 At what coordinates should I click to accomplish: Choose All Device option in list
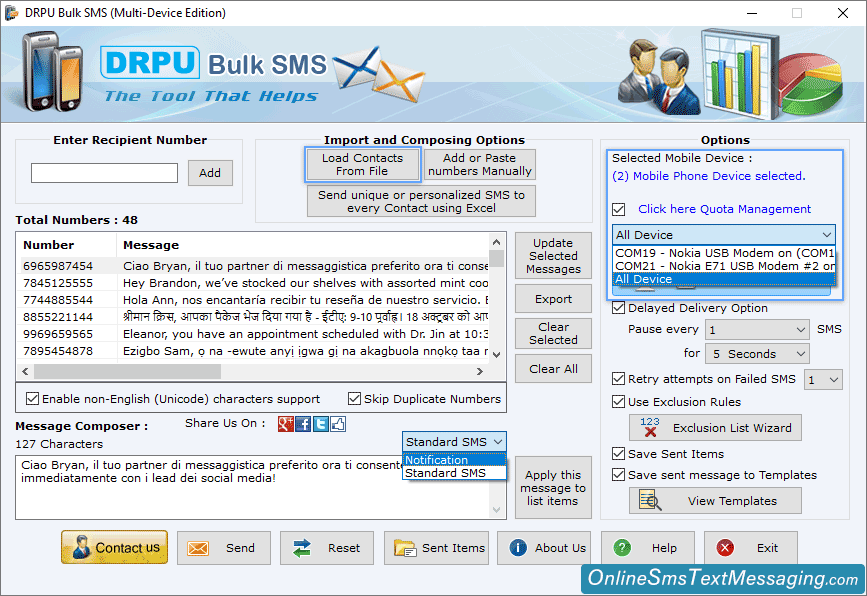tap(724, 279)
